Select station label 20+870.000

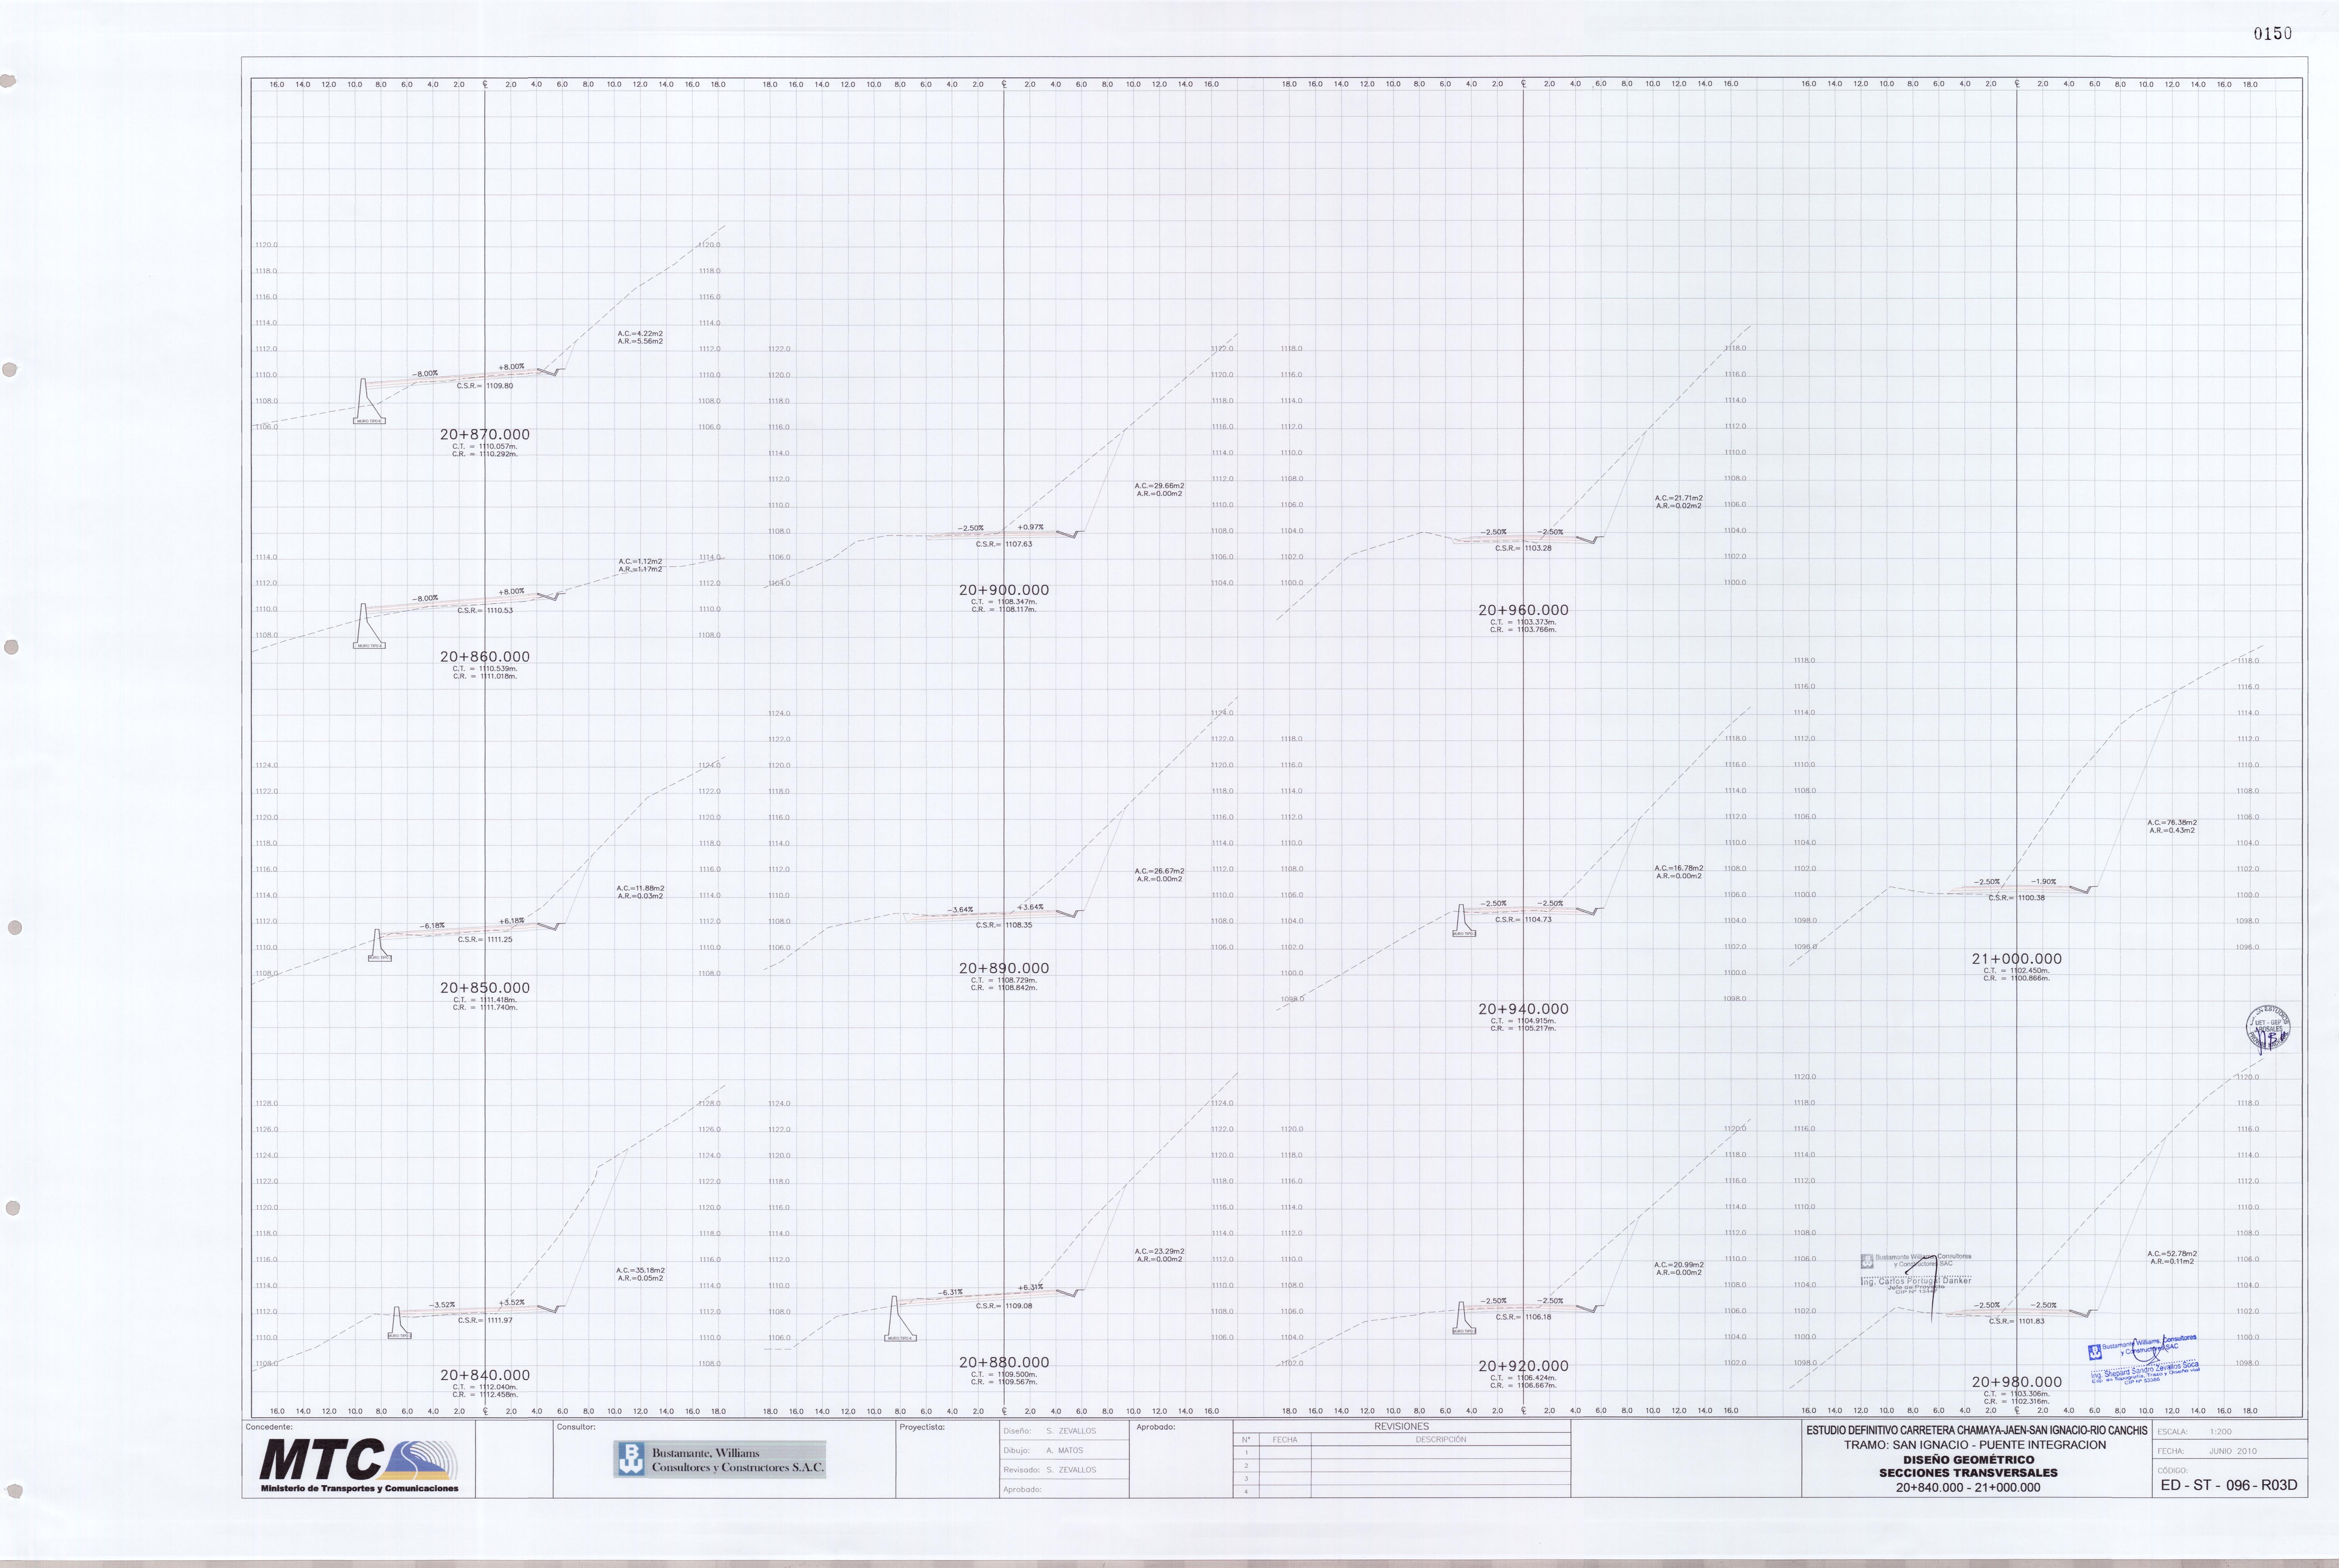[x=485, y=435]
